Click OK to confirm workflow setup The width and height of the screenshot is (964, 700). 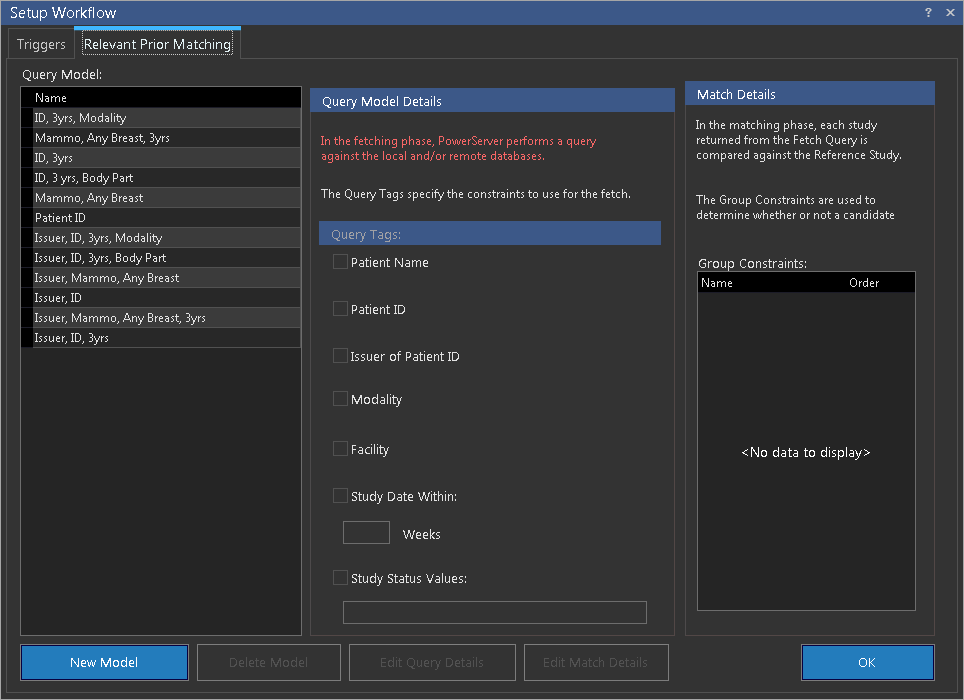[x=867, y=662]
